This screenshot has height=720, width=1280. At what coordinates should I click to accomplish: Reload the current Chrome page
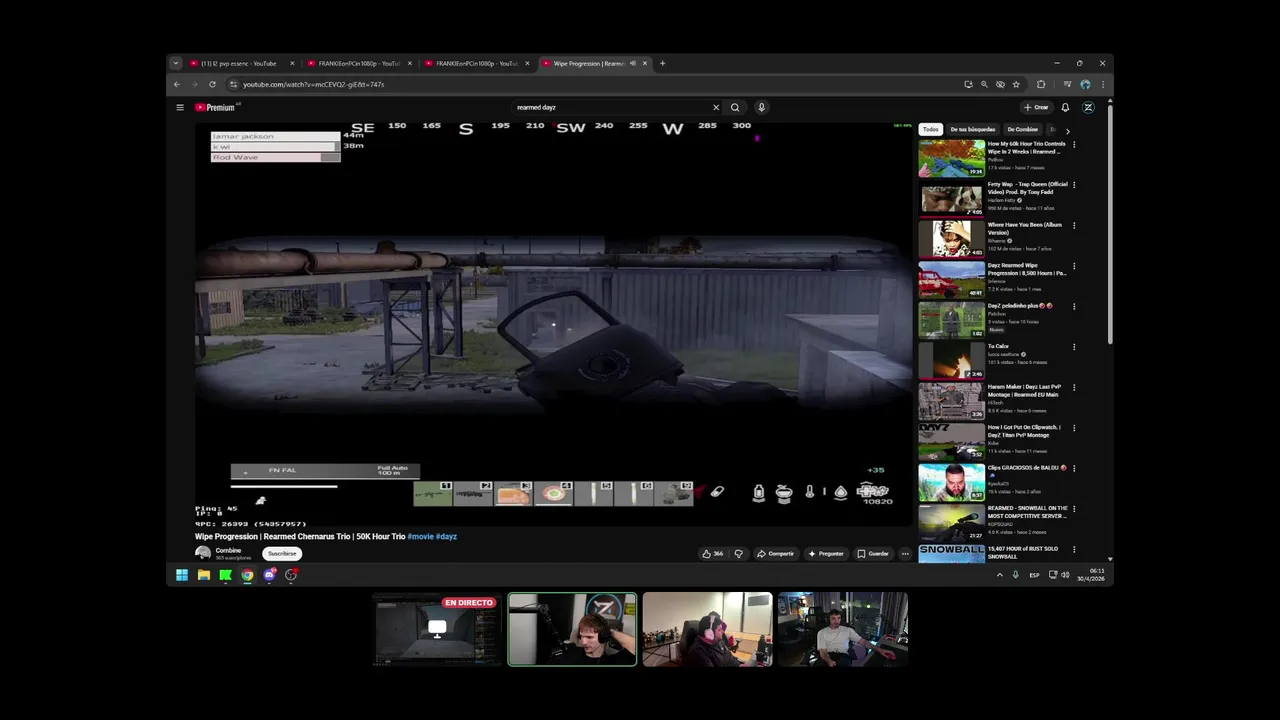tap(212, 84)
